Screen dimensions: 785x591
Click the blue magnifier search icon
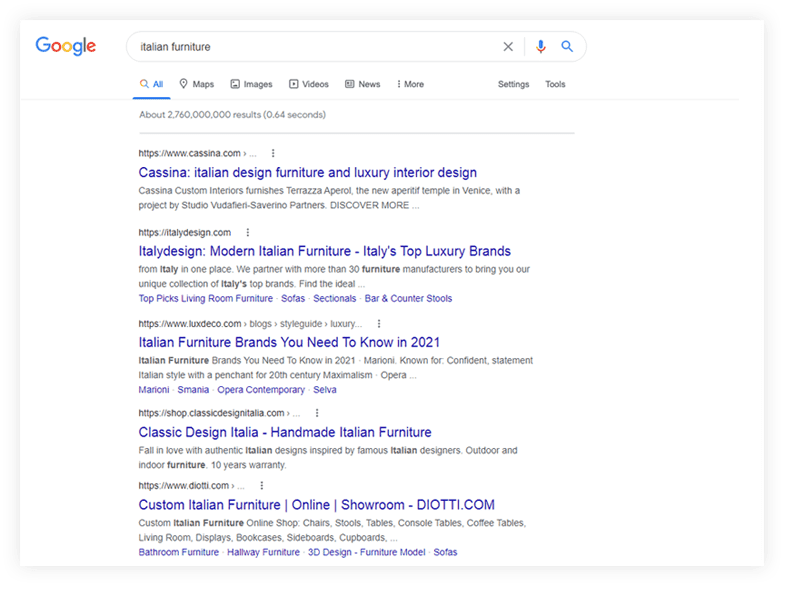pos(567,47)
